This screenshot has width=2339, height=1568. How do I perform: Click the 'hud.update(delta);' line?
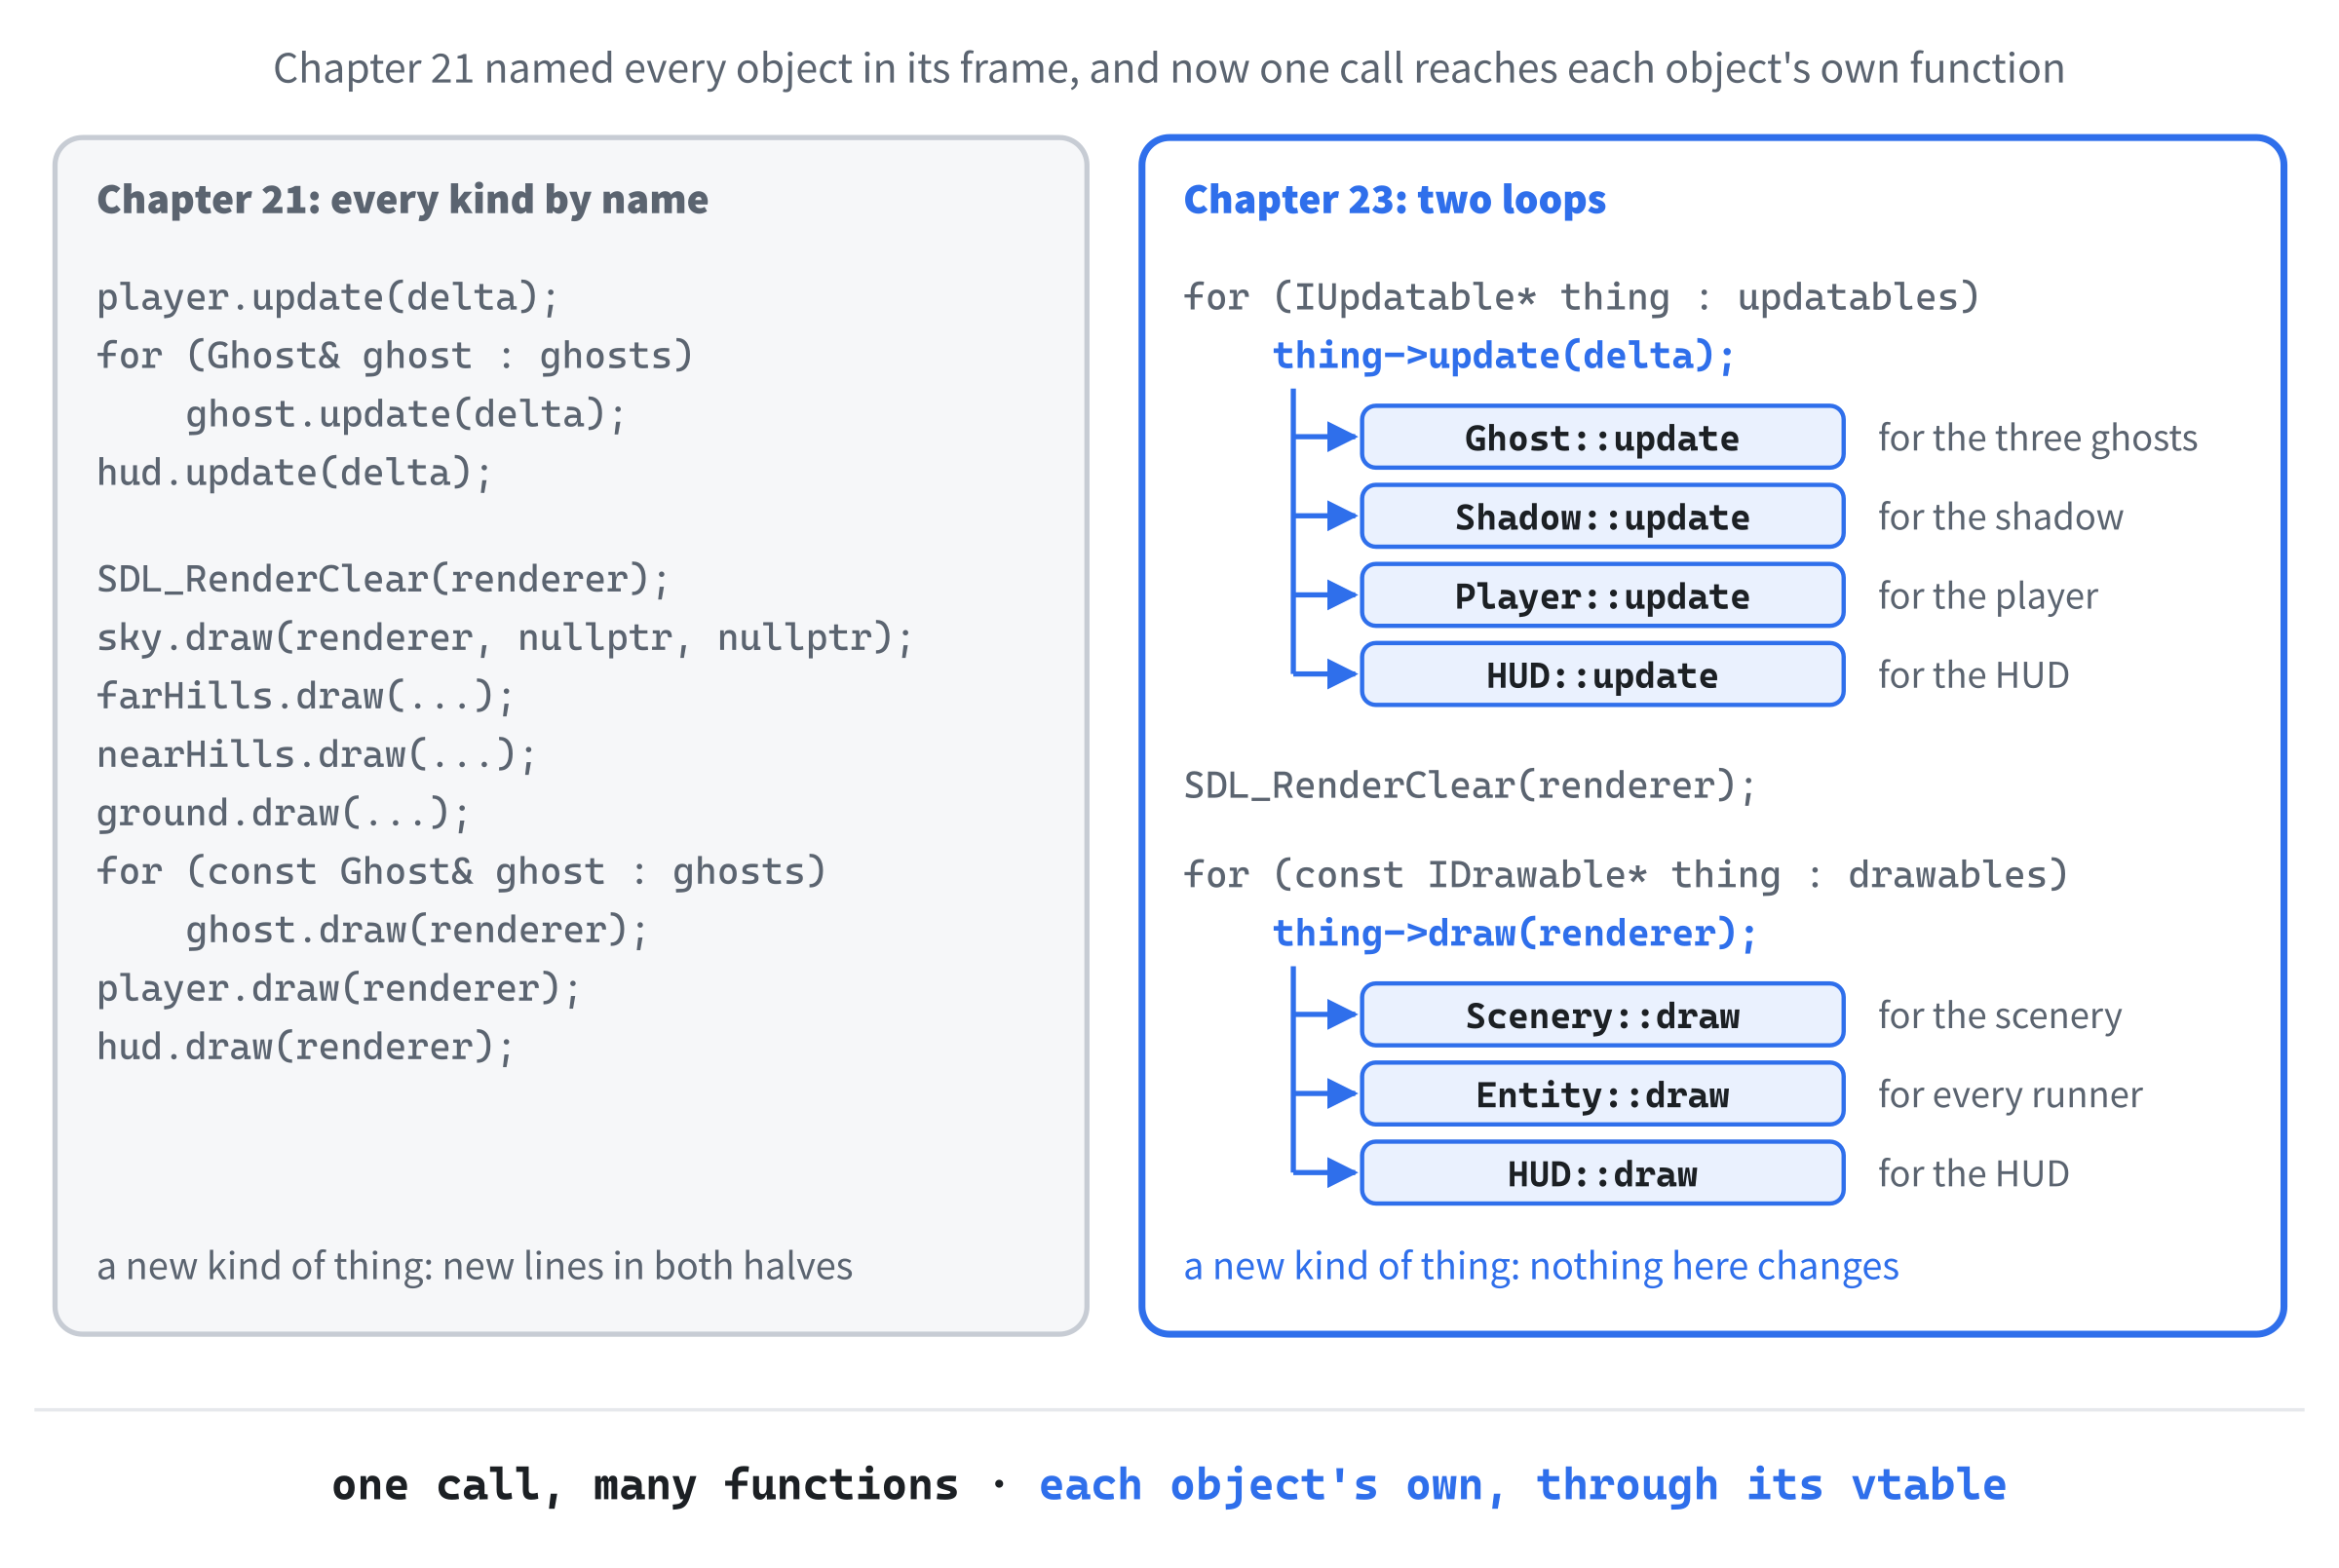[x=294, y=472]
